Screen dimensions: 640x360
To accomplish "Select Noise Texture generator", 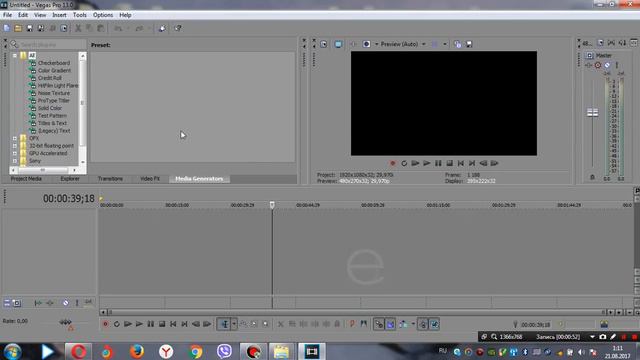I will coord(54,93).
